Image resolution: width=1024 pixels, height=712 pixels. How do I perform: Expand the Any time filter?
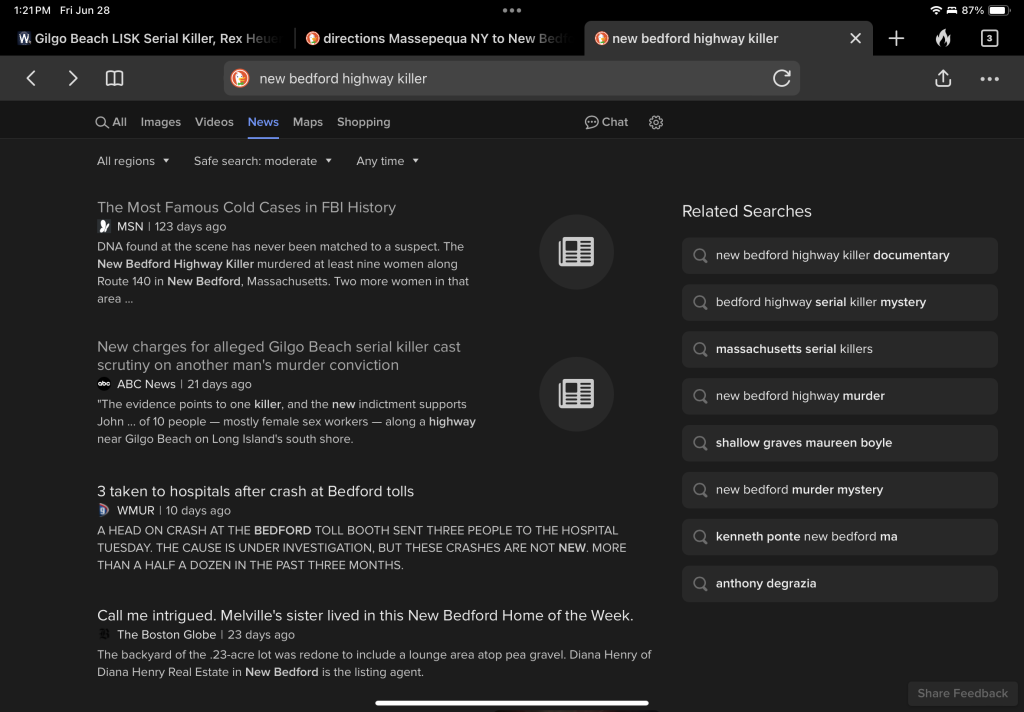pos(387,161)
